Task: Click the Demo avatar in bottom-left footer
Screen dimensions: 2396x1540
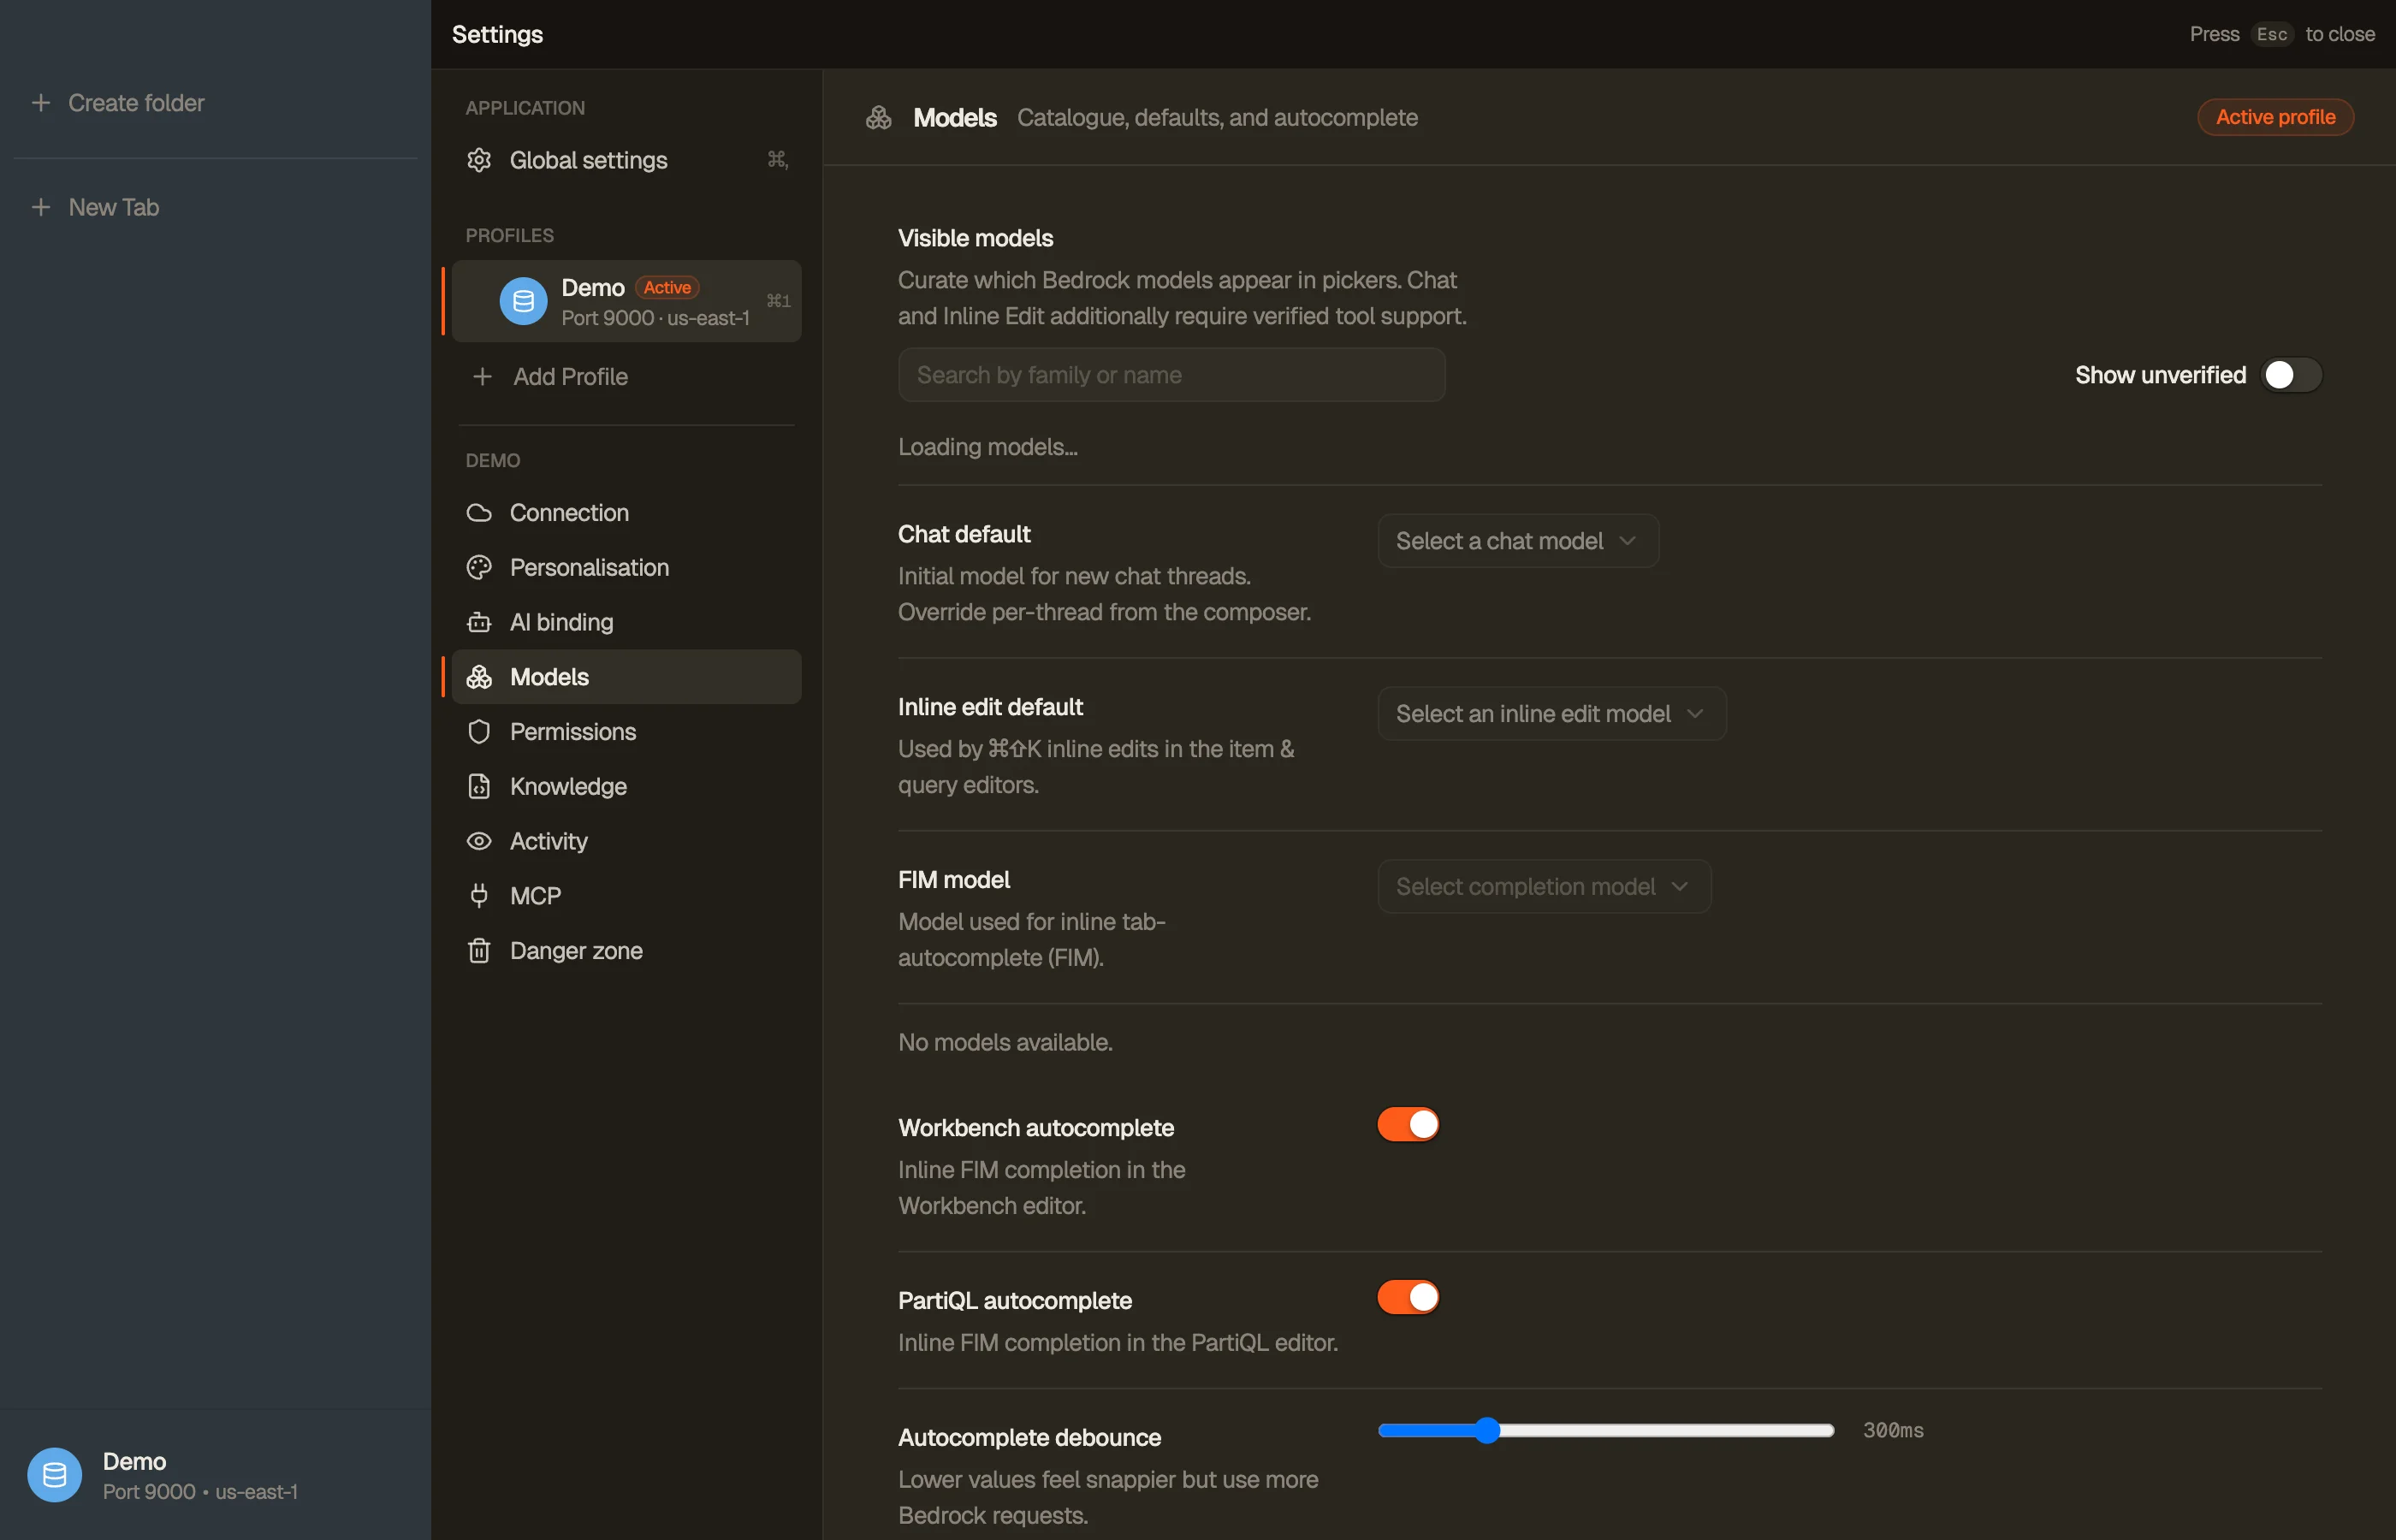Action: 54,1475
